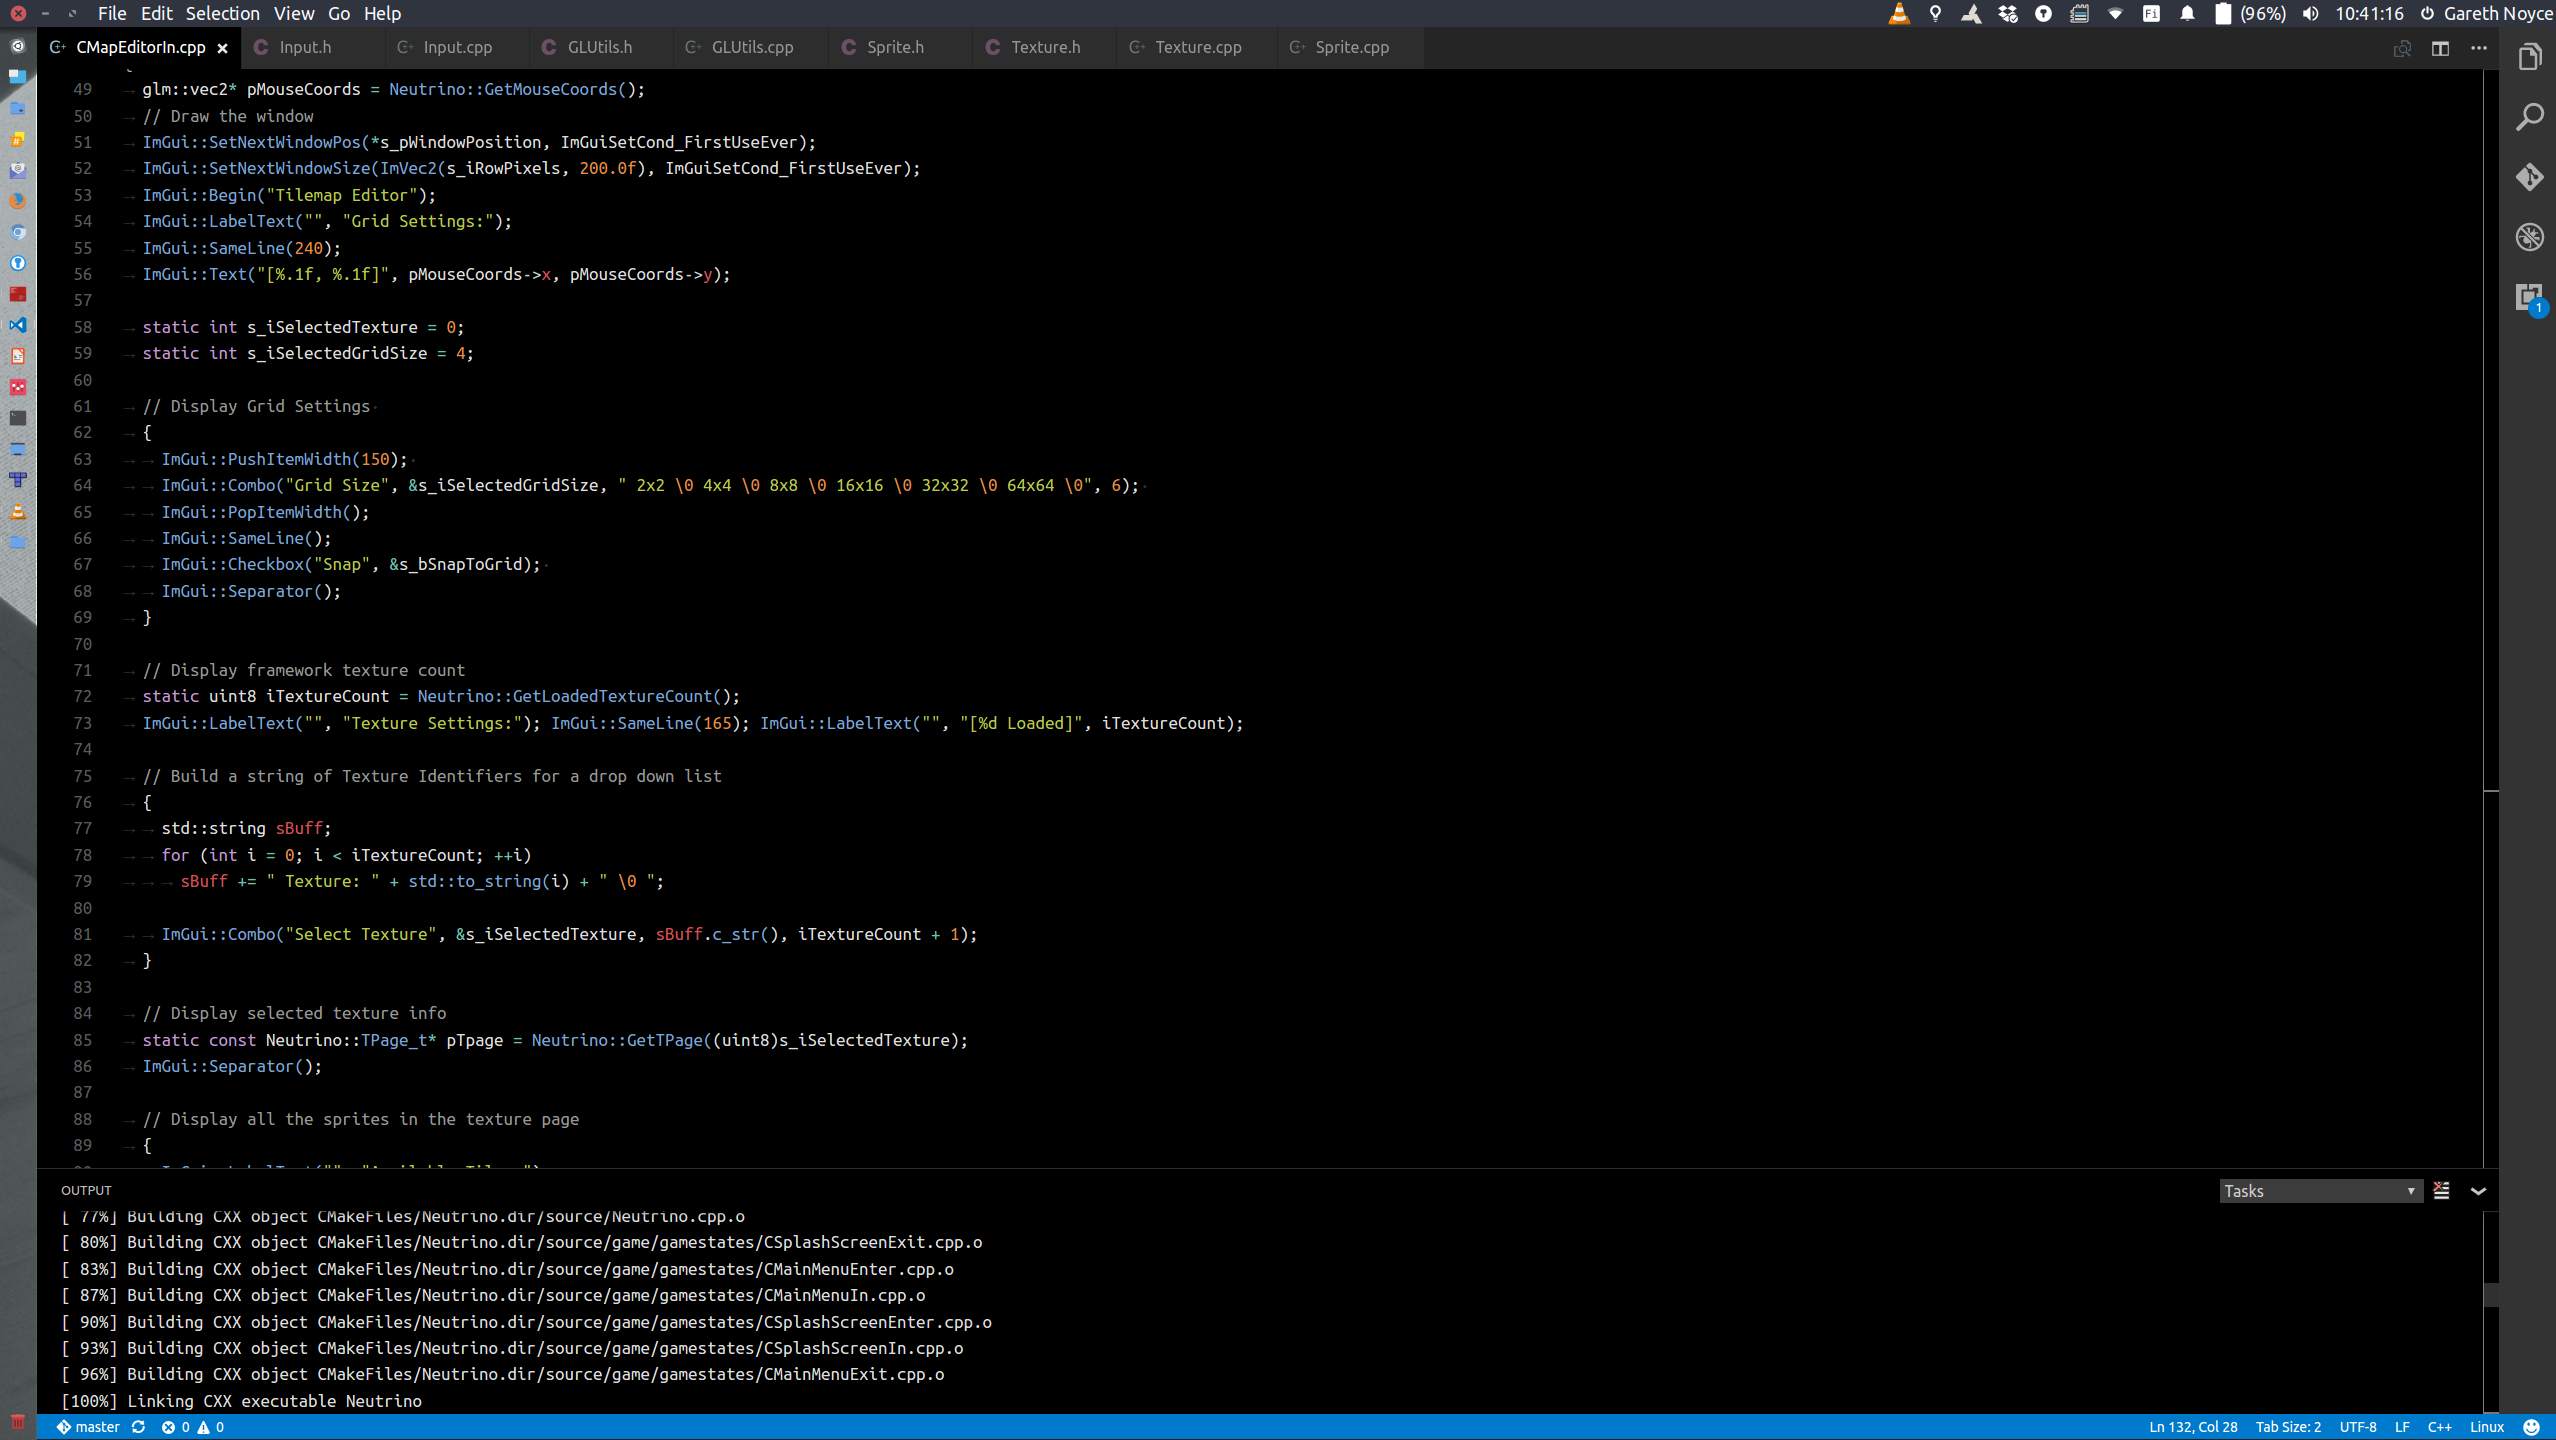
Task: Click the ImGui::Checkbox Snap code line
Action: 350,564
